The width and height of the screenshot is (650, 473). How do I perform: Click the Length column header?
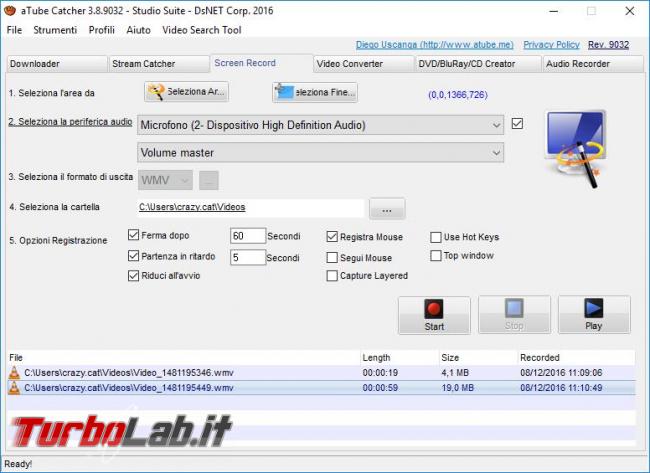(x=400, y=357)
